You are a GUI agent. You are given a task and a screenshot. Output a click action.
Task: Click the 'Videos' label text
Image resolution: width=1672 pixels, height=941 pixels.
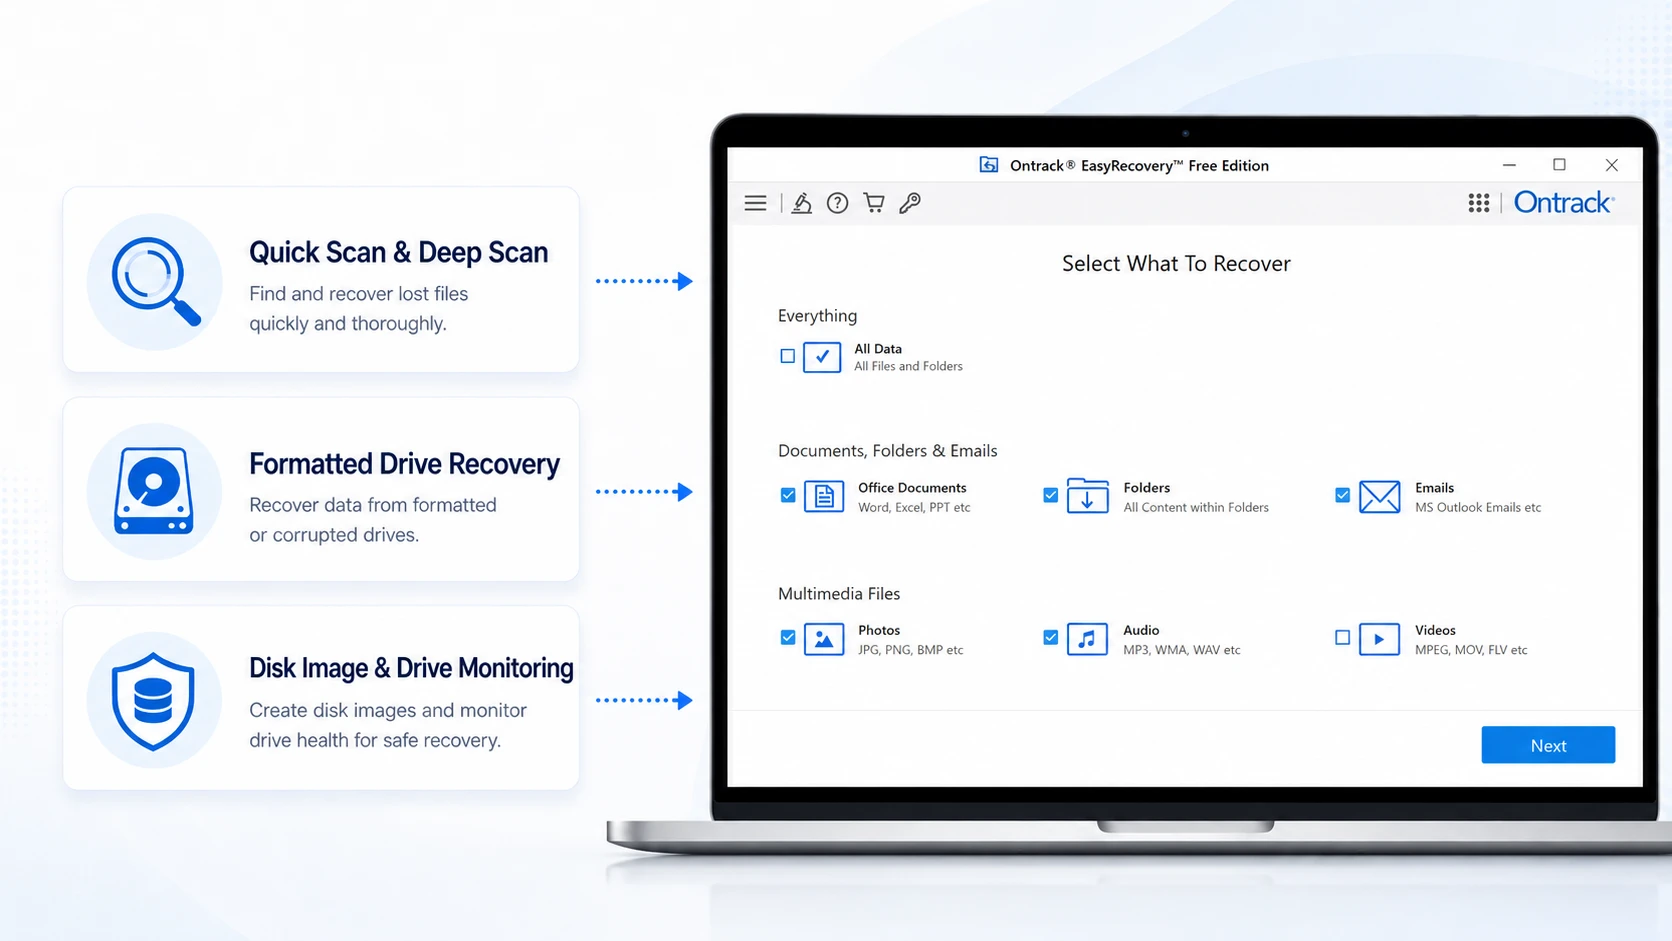[x=1435, y=630]
